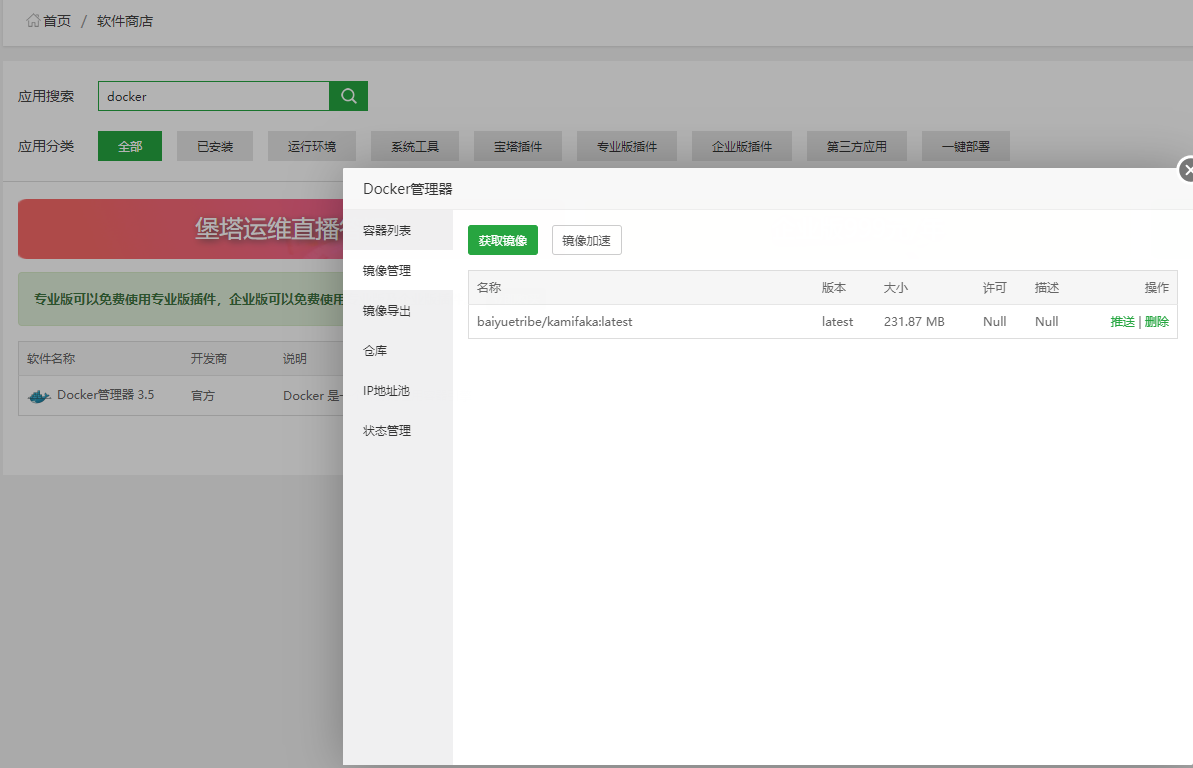
Task: Click the 获取镜像 button
Action: pos(502,240)
